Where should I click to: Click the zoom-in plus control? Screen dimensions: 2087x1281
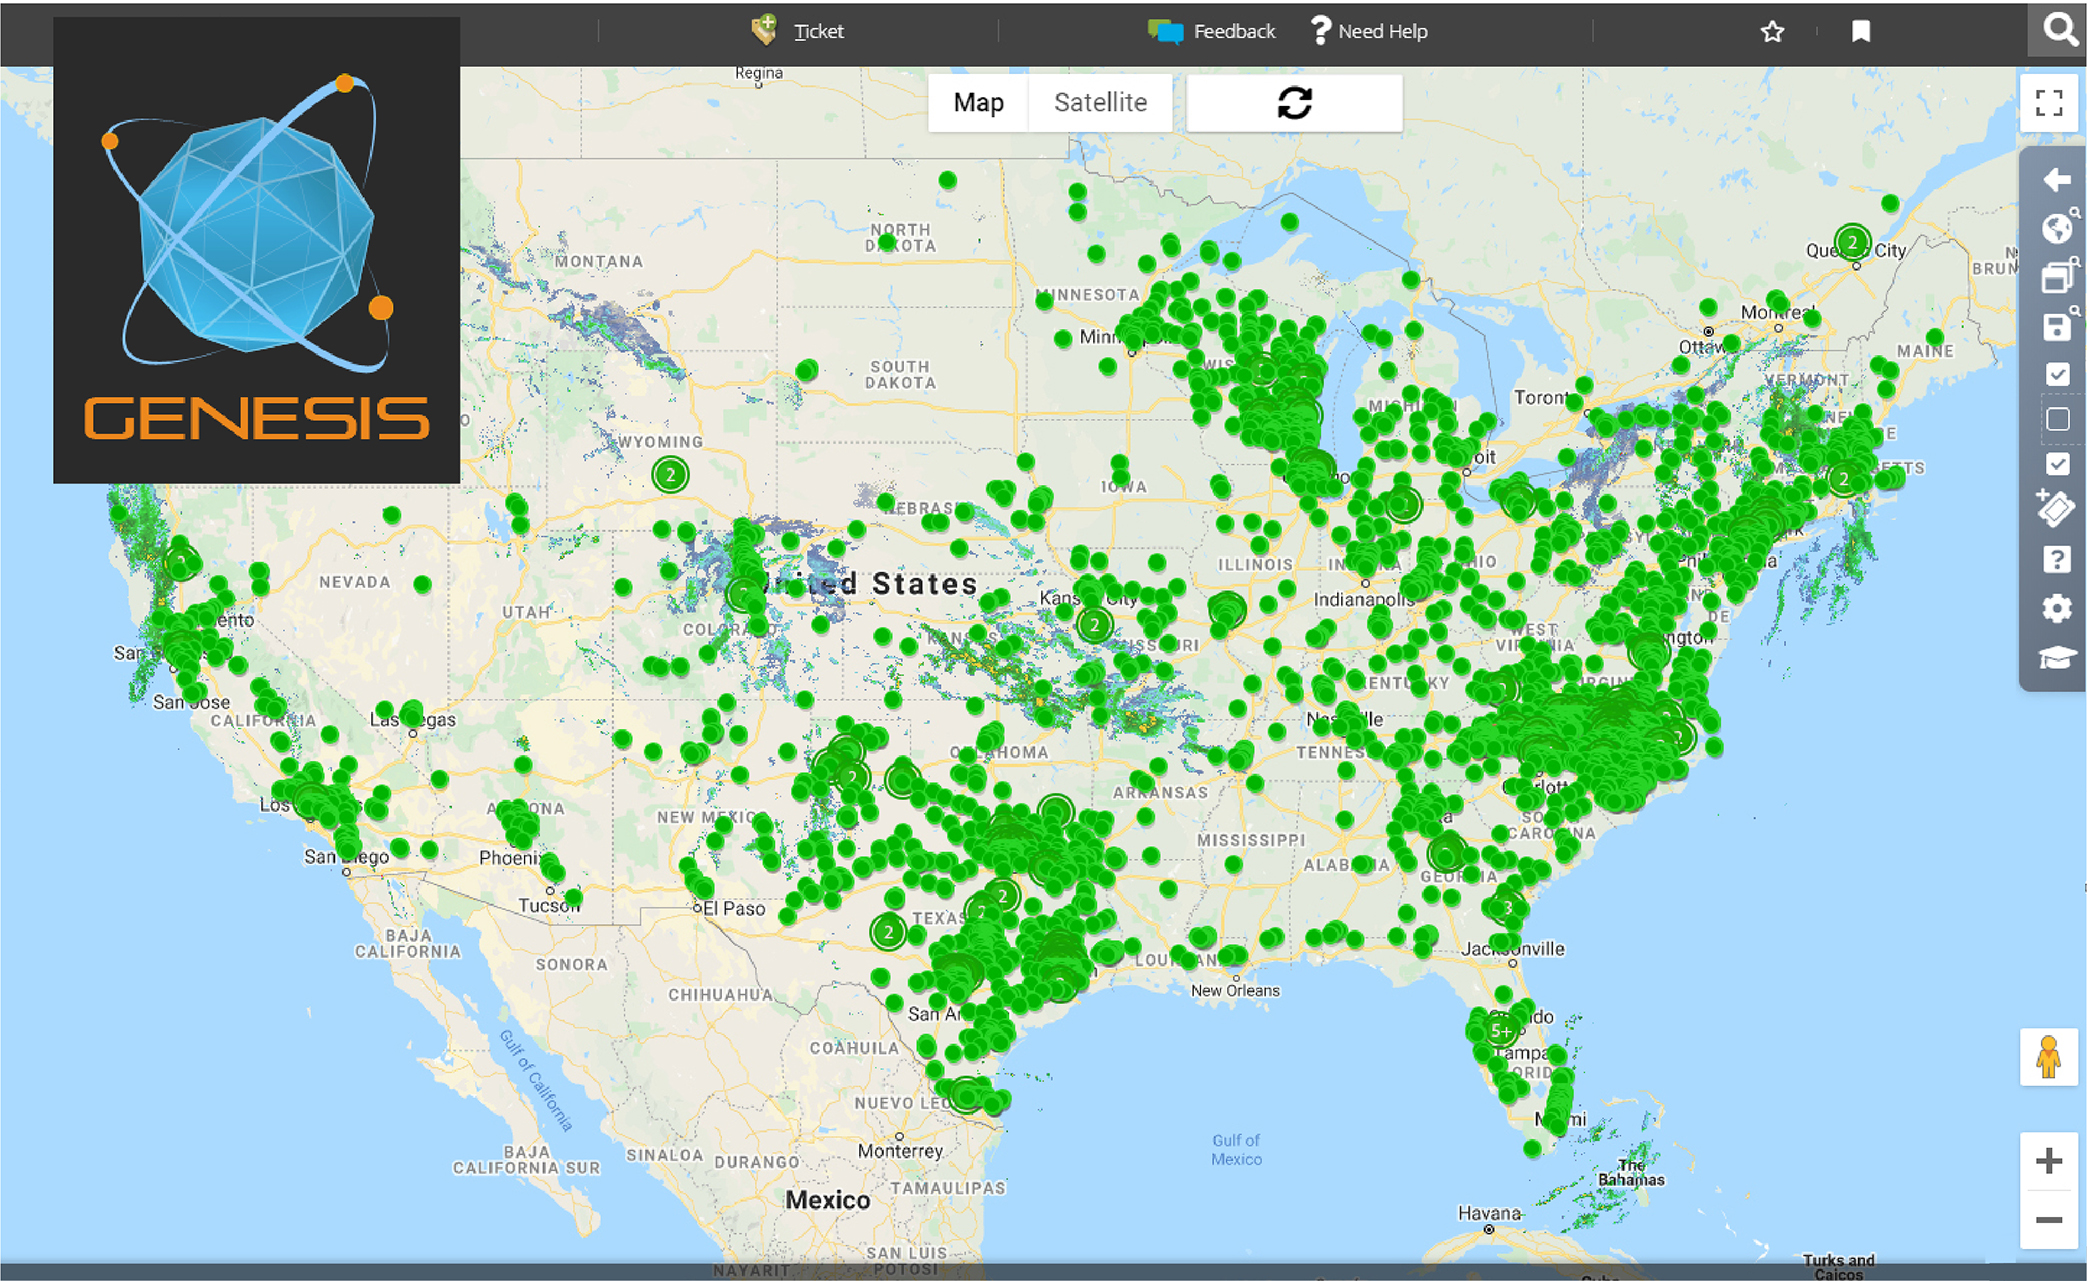[2047, 1160]
